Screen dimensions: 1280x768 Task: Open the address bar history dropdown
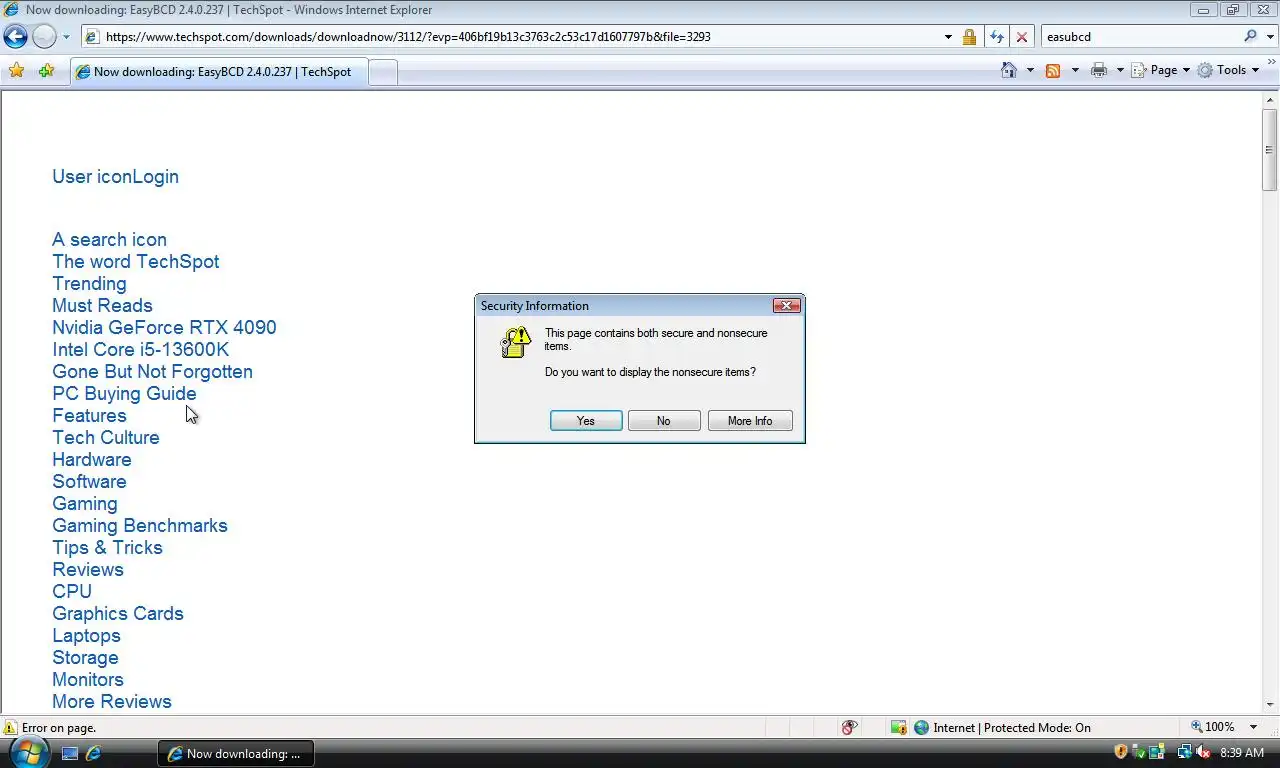click(948, 37)
